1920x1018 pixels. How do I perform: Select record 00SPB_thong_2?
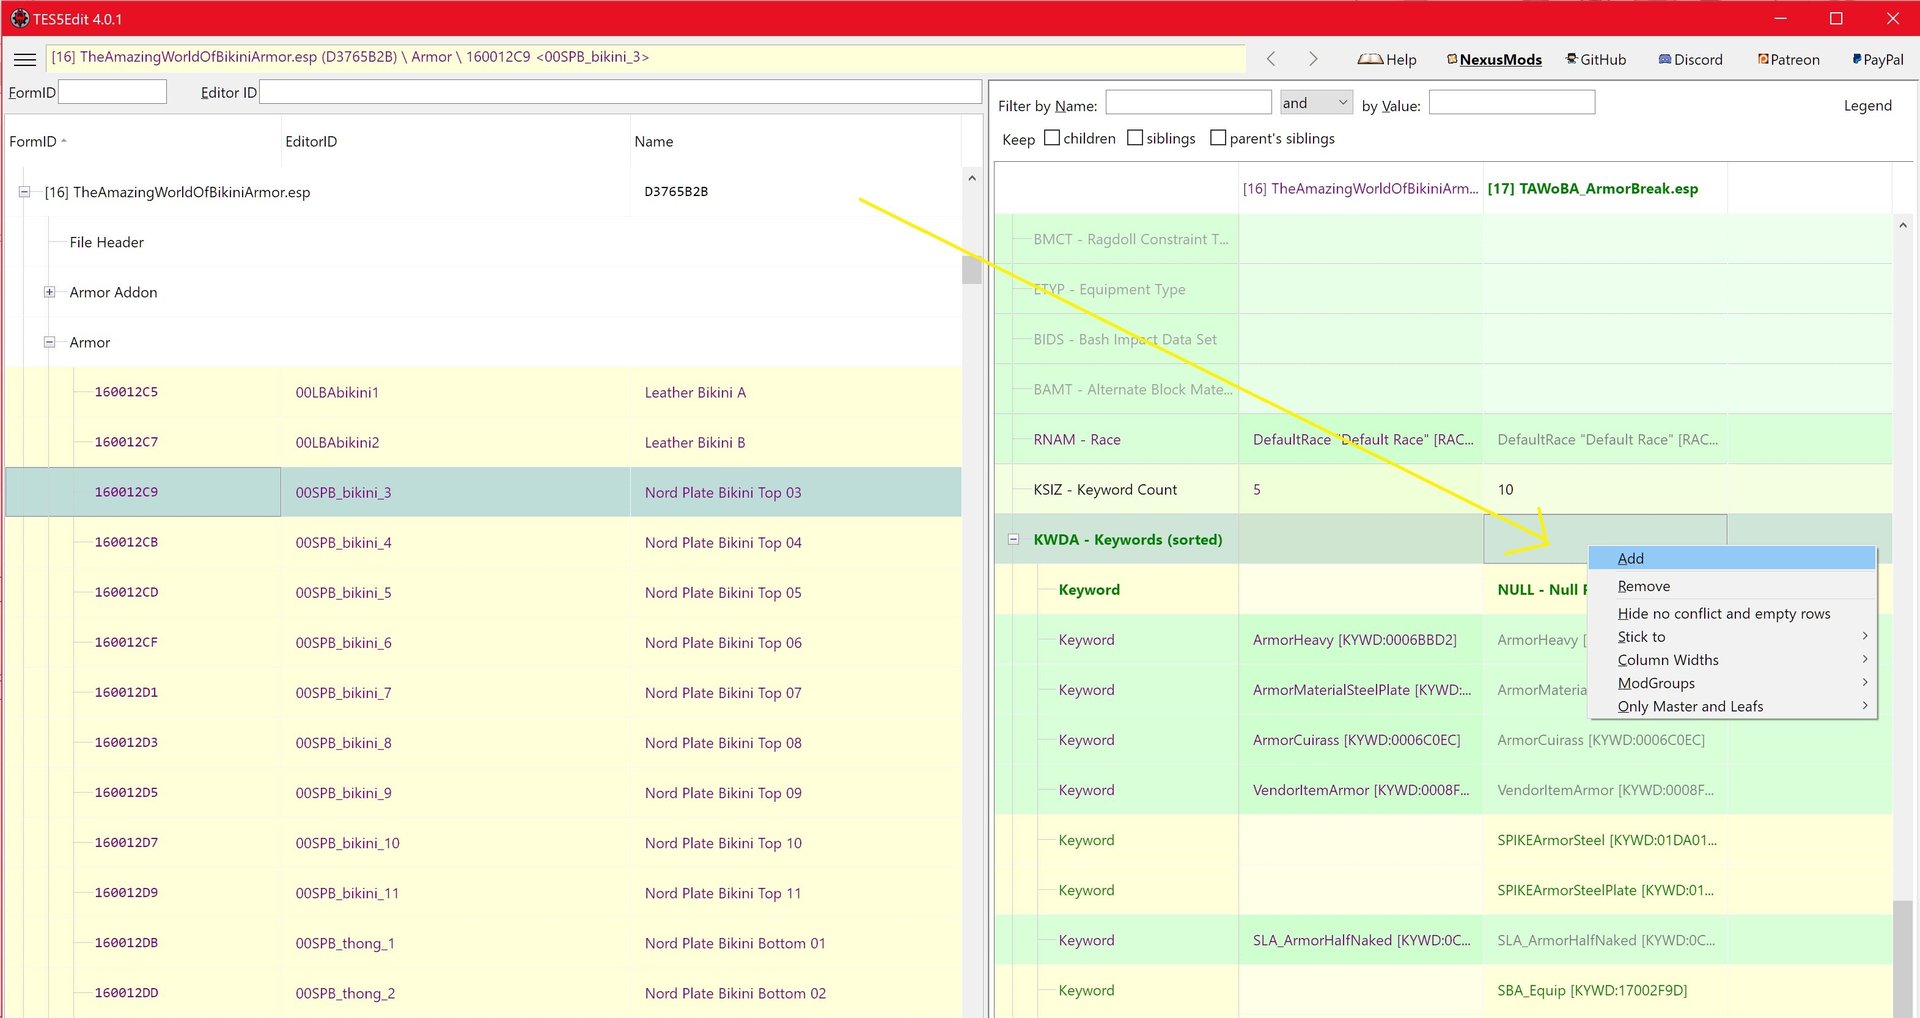(345, 992)
